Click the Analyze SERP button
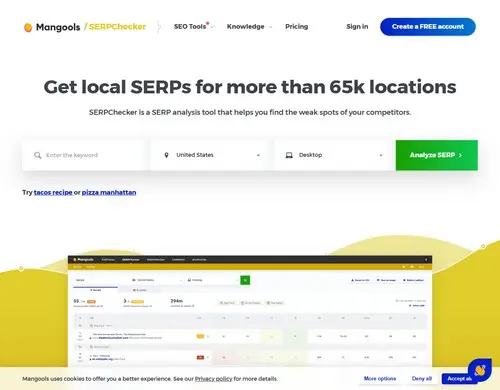This screenshot has height=390, width=500. coord(437,155)
